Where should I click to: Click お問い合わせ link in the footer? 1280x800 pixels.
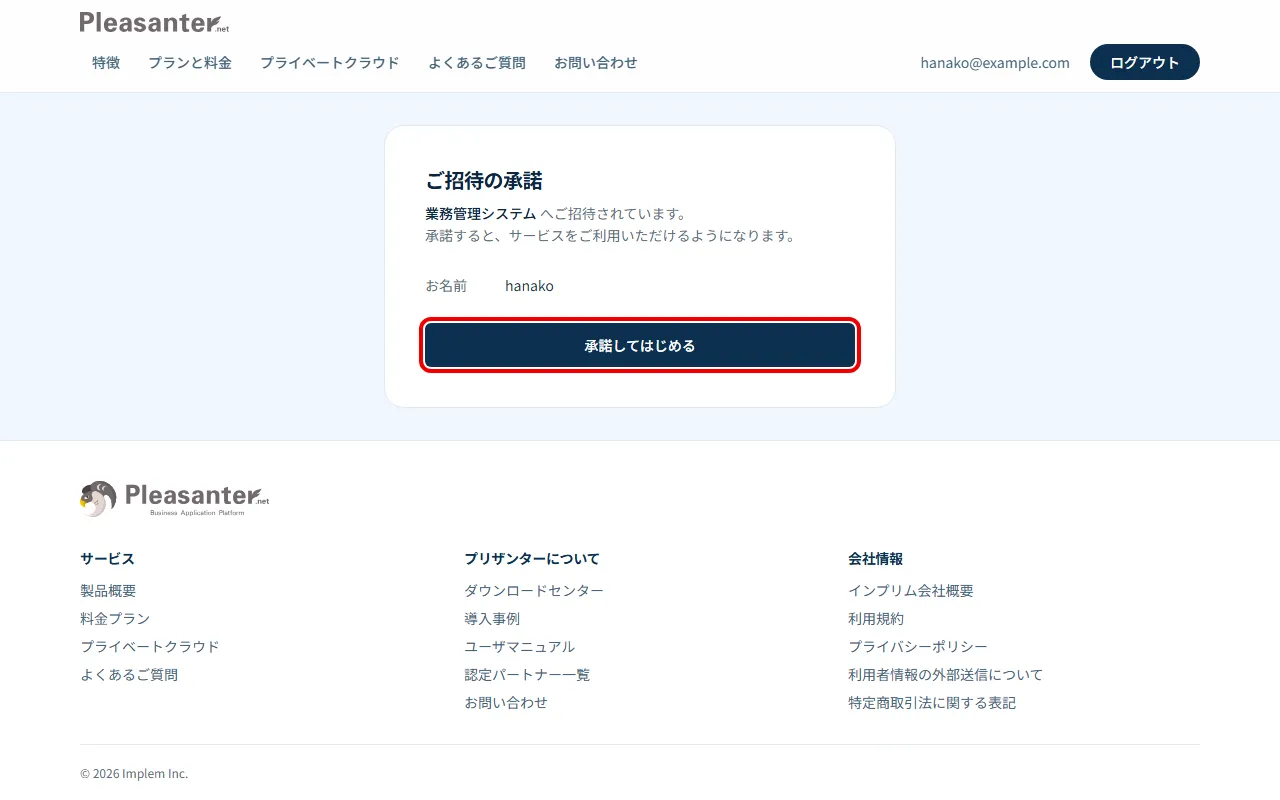506,703
